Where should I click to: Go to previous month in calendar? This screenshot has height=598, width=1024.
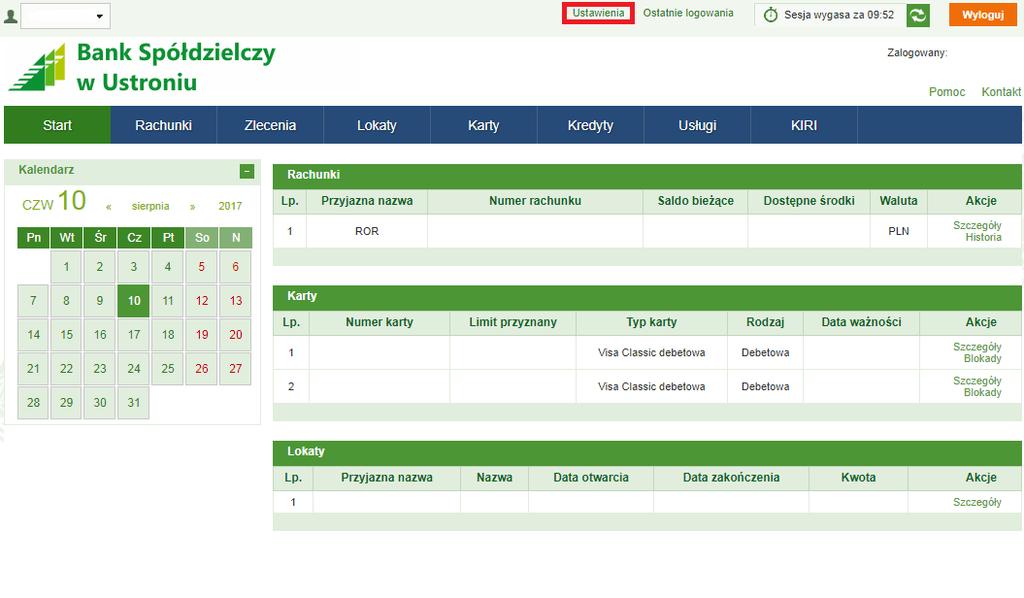[109, 206]
